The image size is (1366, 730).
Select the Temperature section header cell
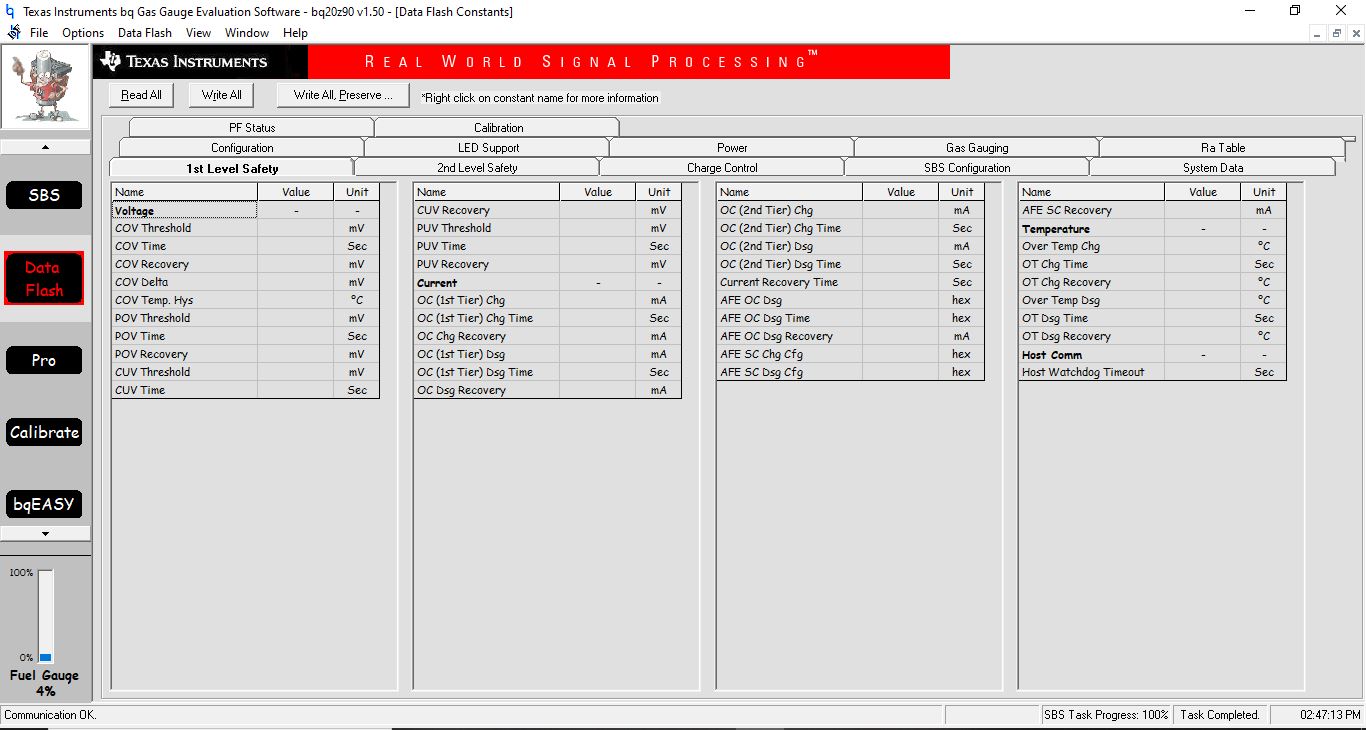point(1092,229)
